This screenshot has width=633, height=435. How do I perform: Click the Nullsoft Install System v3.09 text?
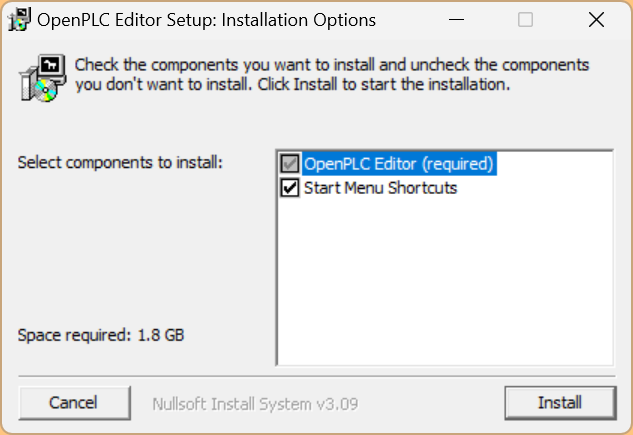pos(255,404)
